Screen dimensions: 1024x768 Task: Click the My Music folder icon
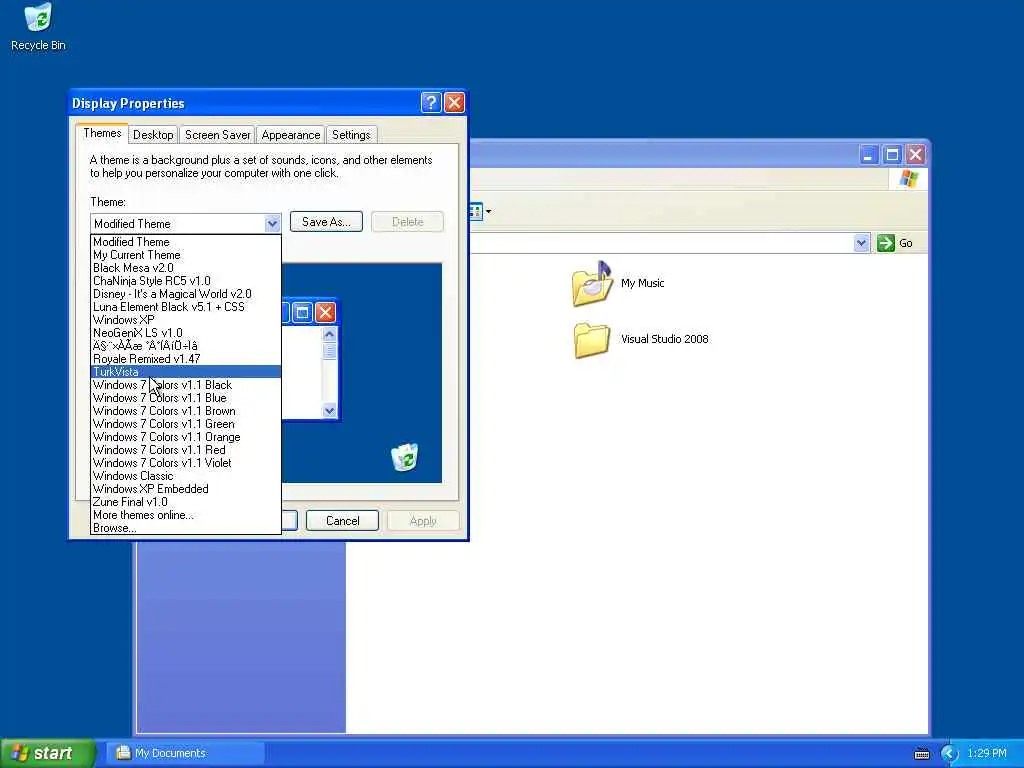pos(592,283)
